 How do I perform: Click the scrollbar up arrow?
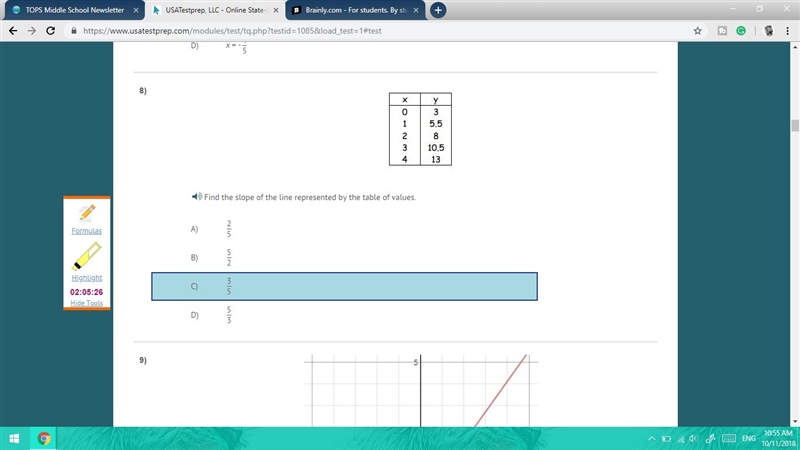pos(795,47)
